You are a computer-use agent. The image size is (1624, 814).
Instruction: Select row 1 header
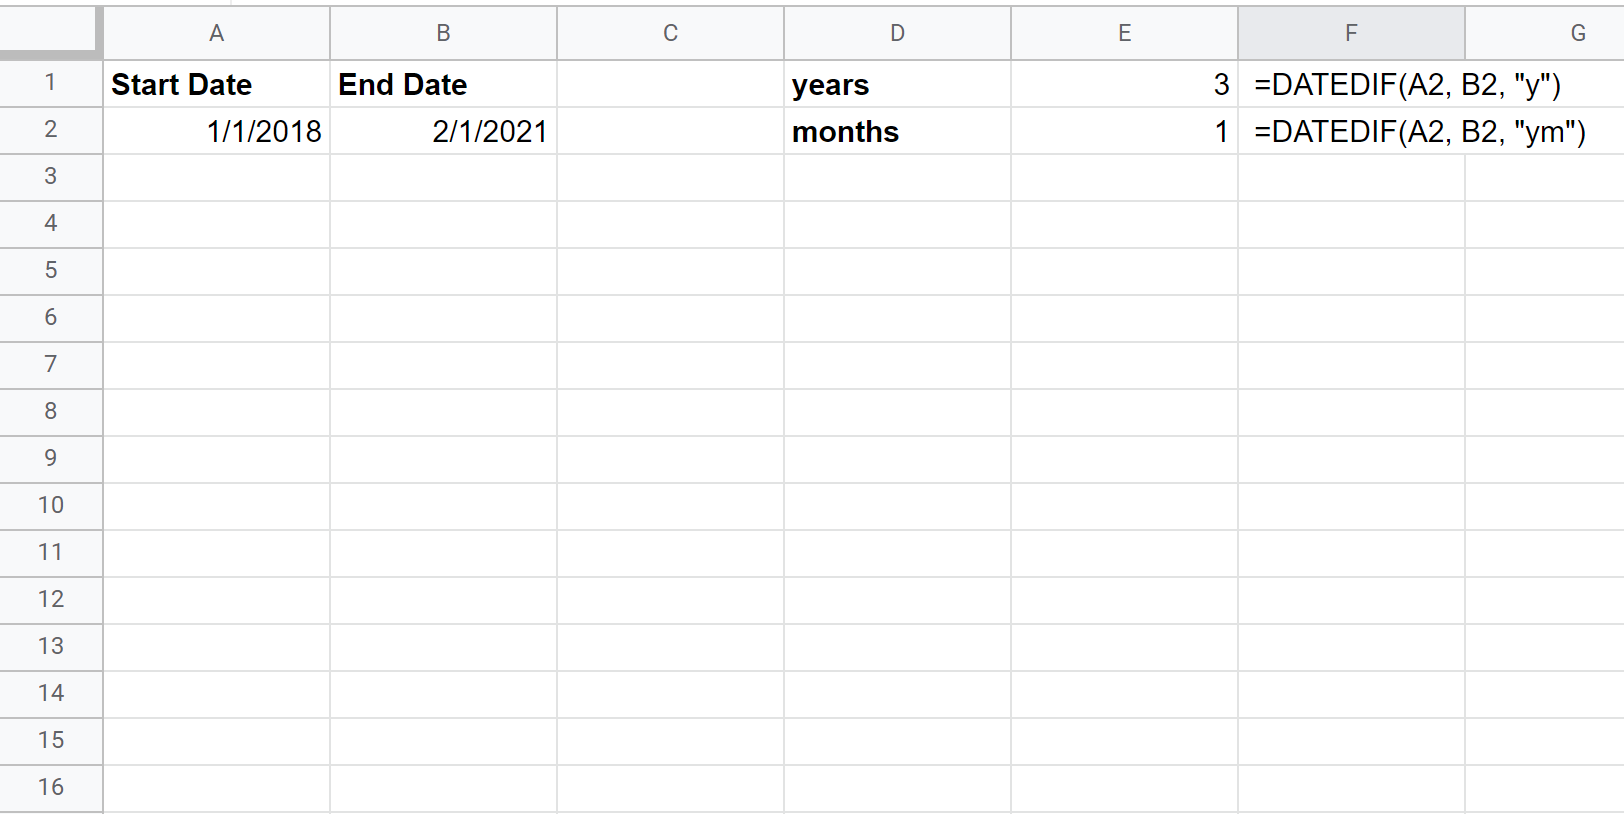50,83
